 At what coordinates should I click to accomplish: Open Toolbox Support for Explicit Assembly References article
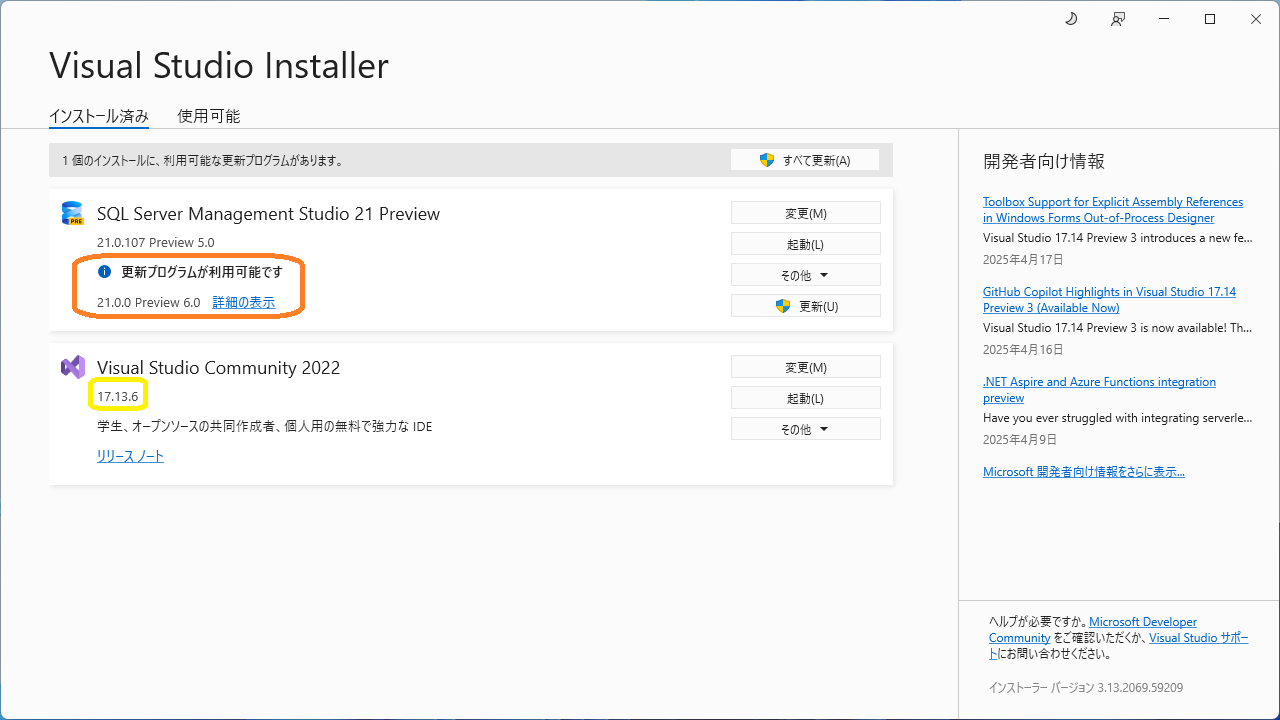(1113, 210)
